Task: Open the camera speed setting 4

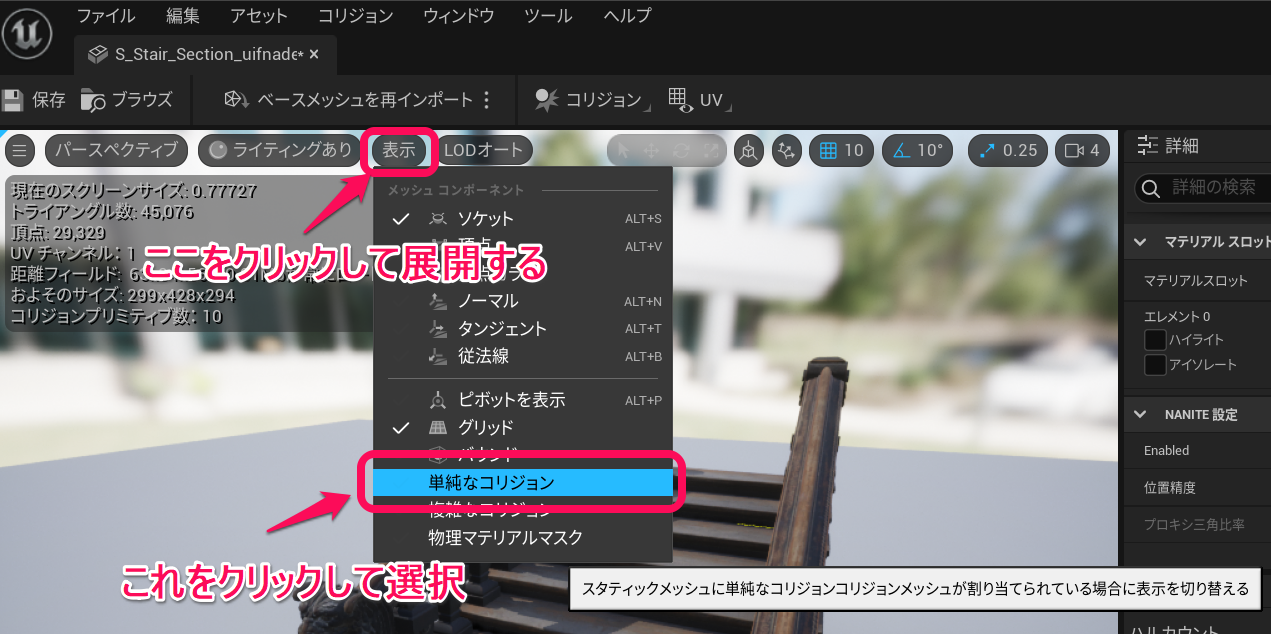Action: click(x=1083, y=151)
